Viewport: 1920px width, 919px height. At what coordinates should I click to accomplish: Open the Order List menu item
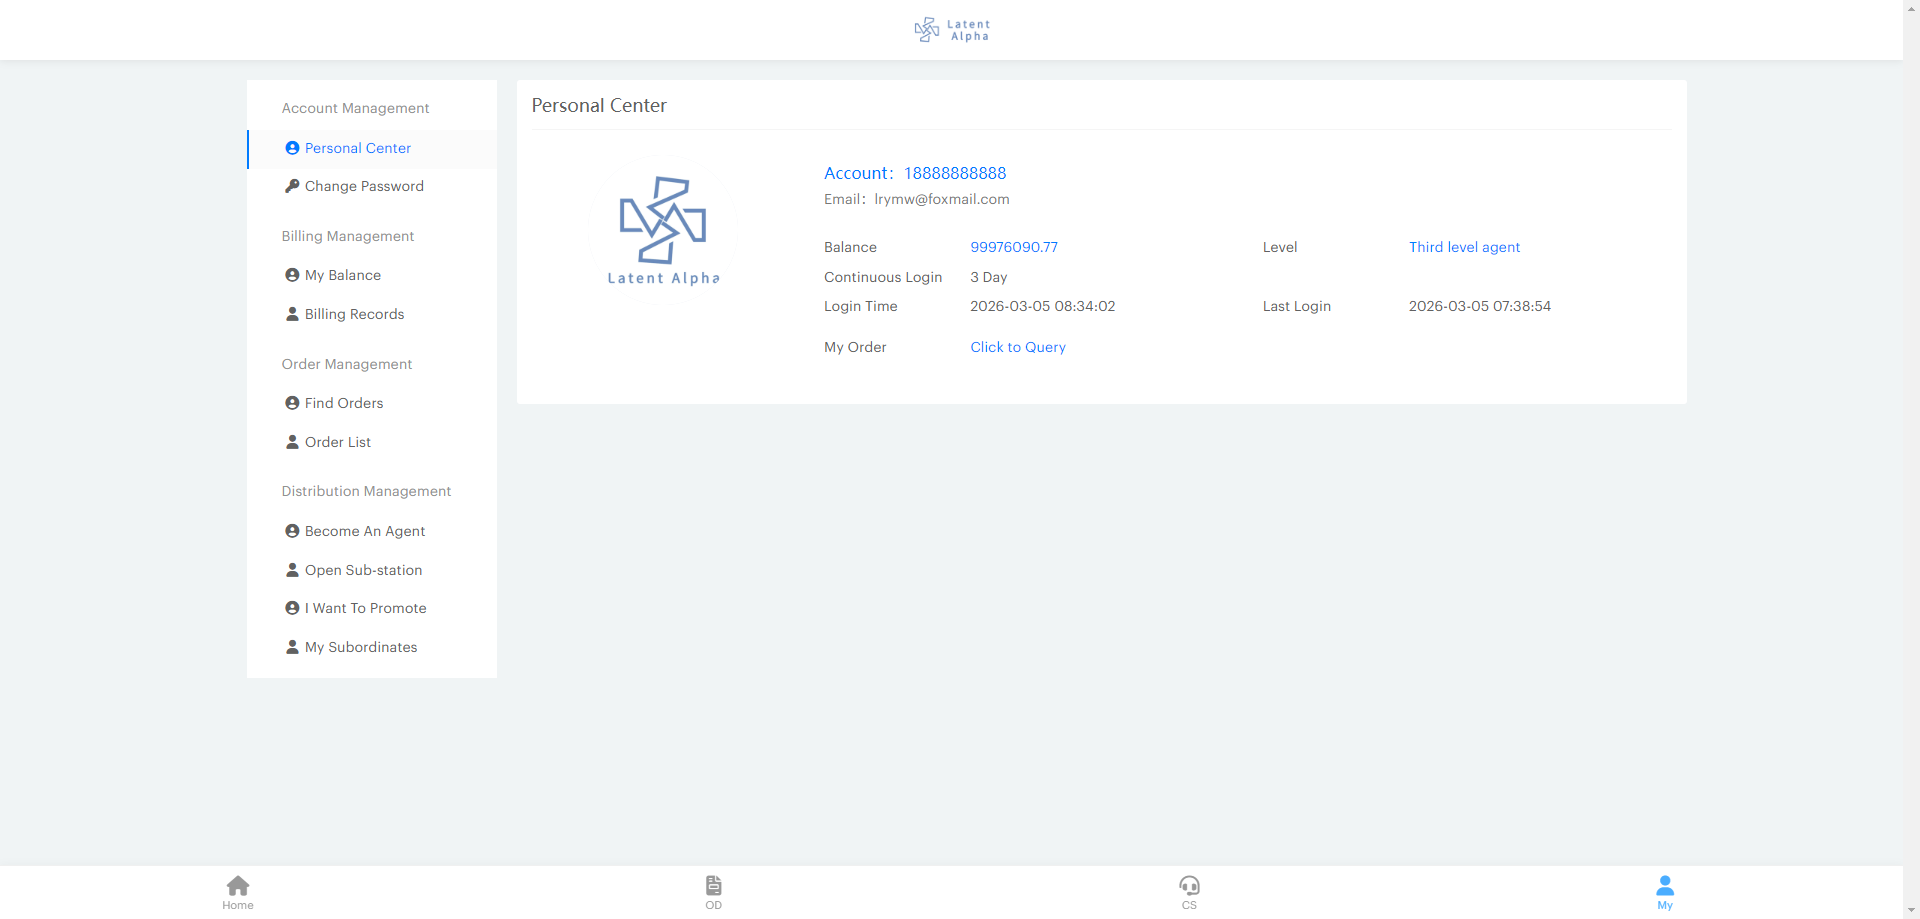[x=337, y=442]
